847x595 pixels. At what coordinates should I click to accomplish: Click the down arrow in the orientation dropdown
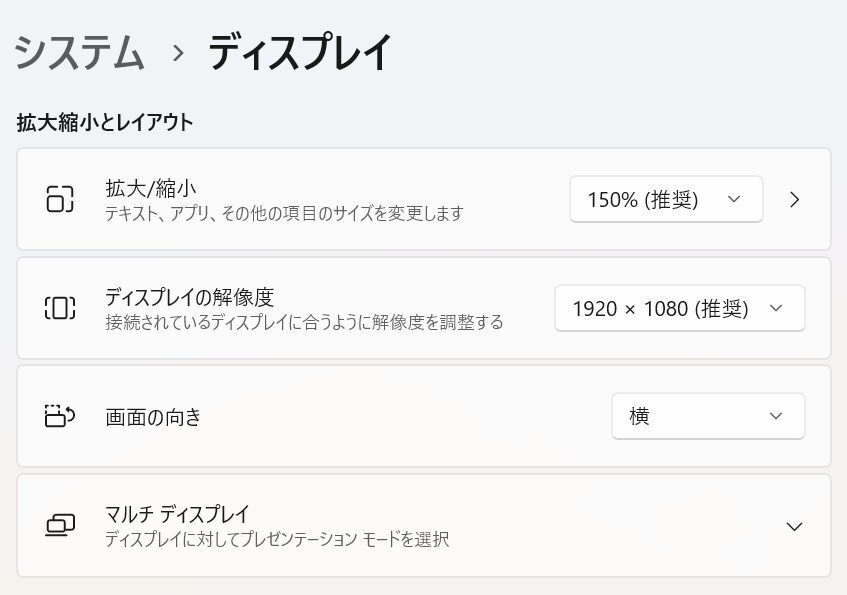point(776,416)
